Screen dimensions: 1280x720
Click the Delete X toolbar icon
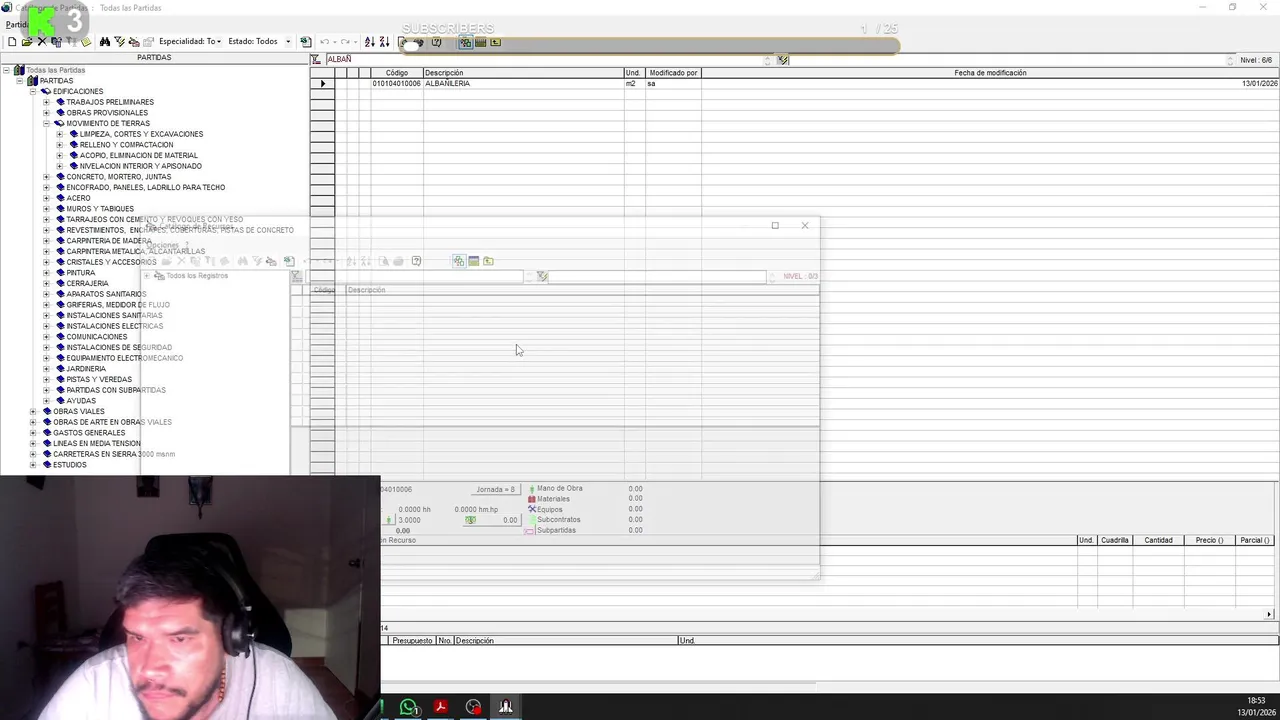click(42, 42)
